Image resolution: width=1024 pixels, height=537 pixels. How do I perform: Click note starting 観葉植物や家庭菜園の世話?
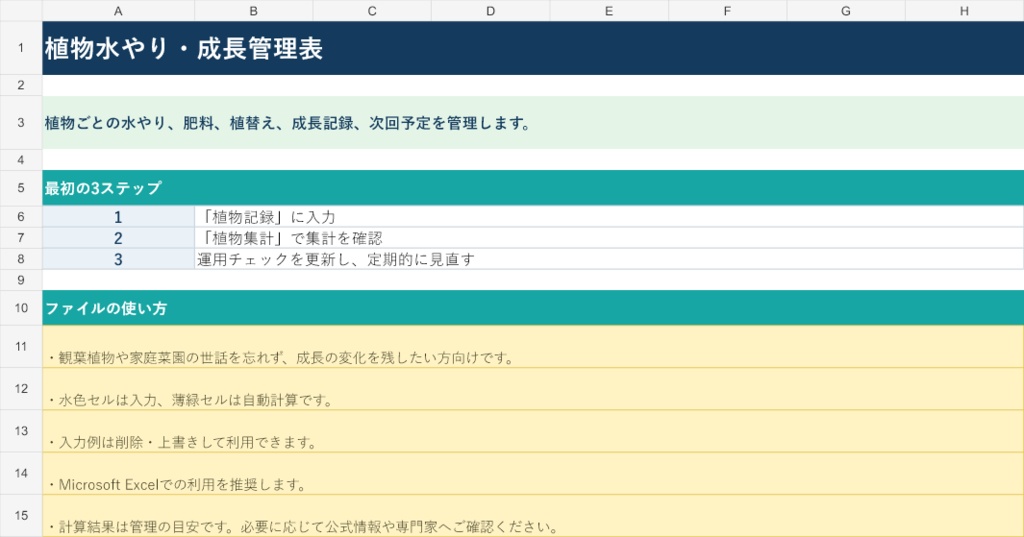533,346
